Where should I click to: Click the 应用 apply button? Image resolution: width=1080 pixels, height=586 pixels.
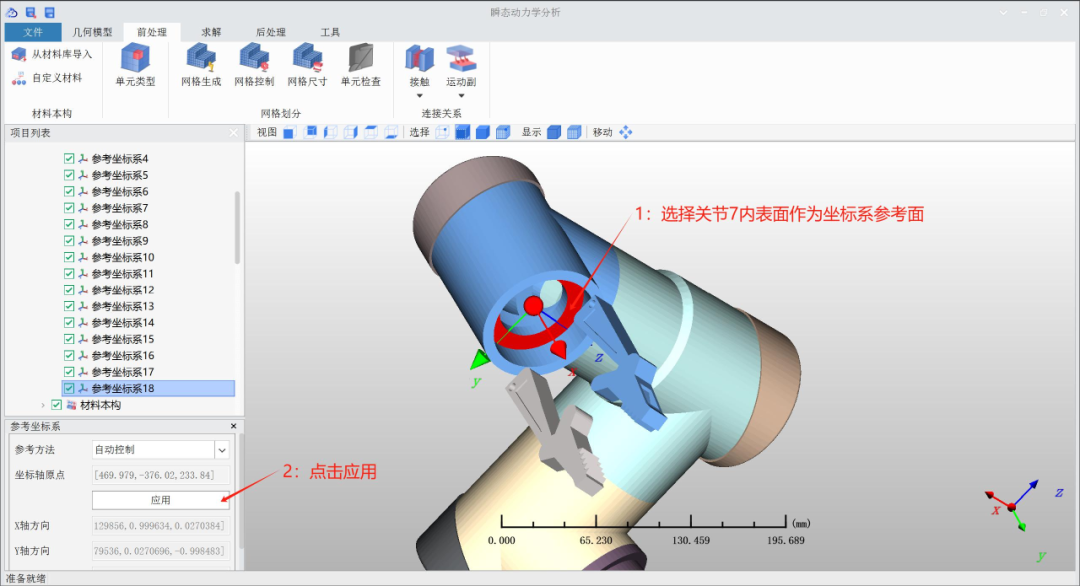point(160,501)
